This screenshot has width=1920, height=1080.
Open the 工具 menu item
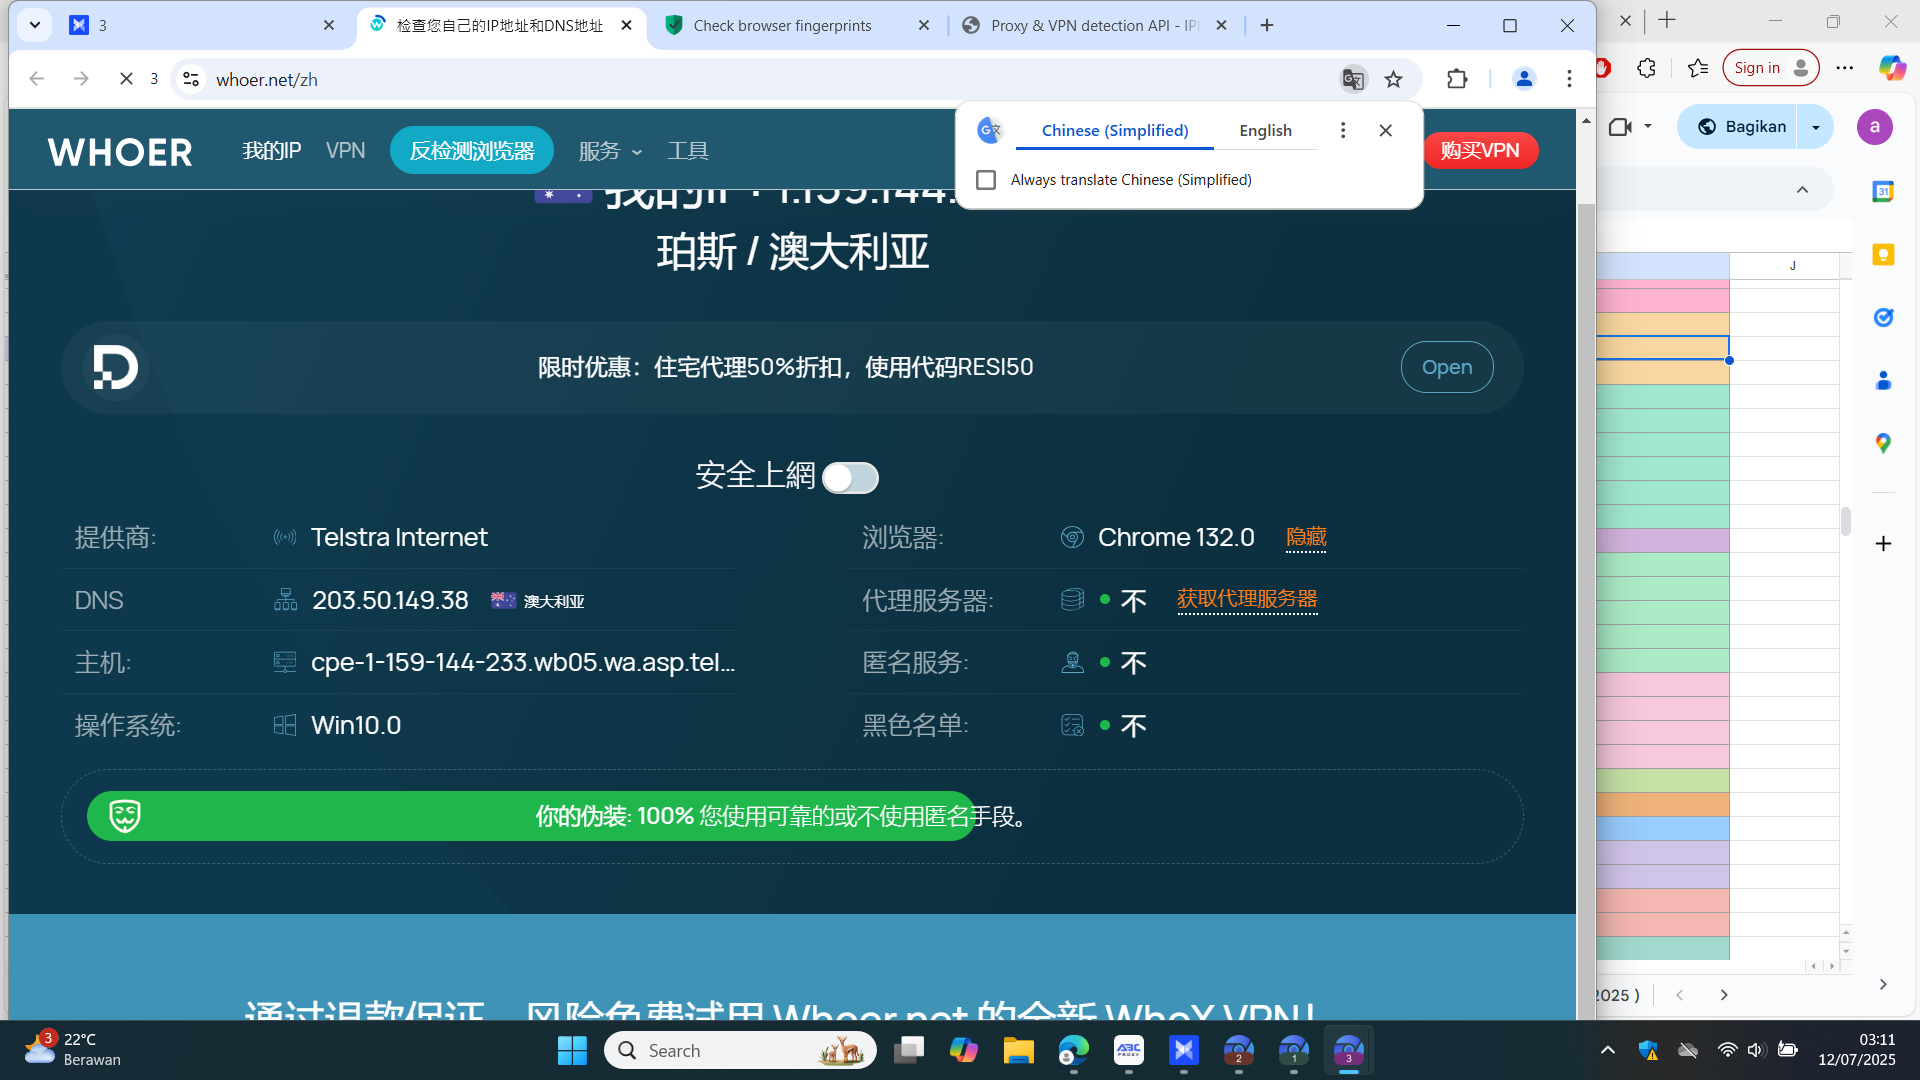(688, 151)
